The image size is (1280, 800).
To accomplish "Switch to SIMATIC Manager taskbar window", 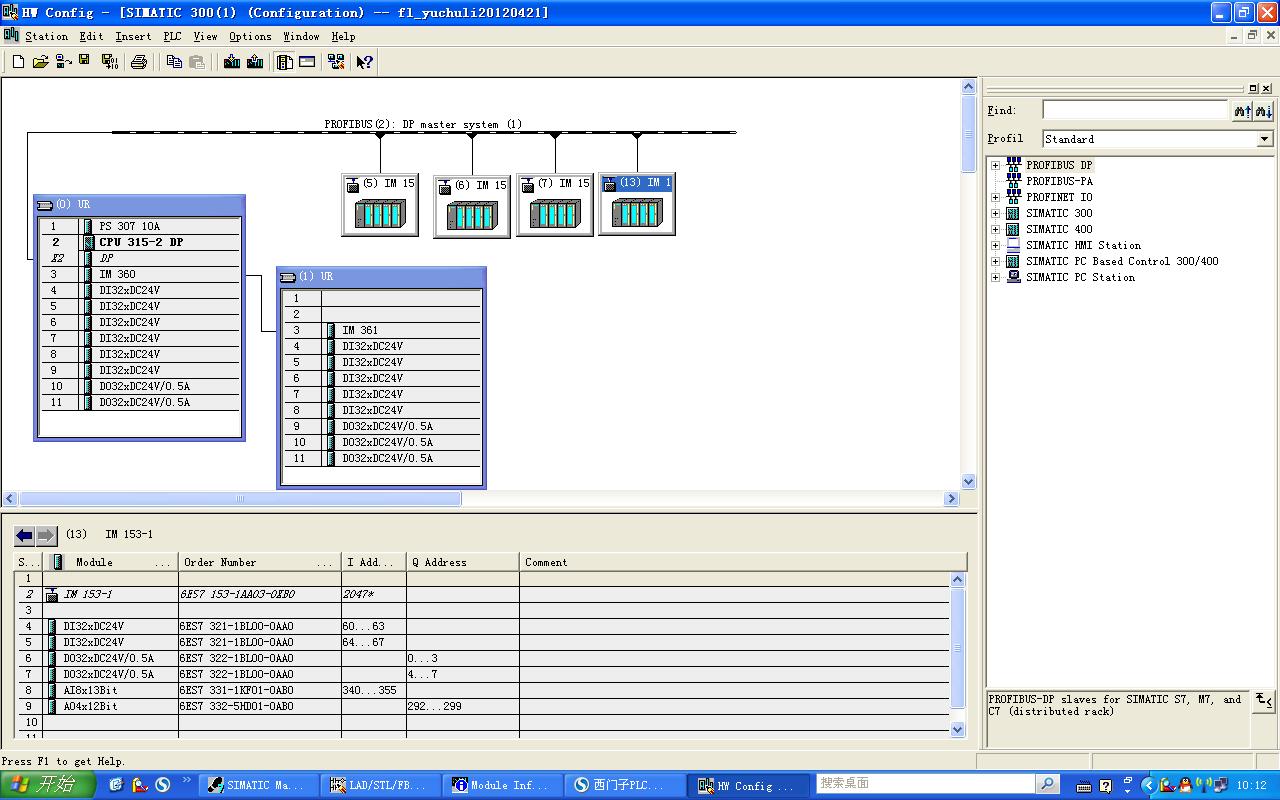I will [259, 786].
